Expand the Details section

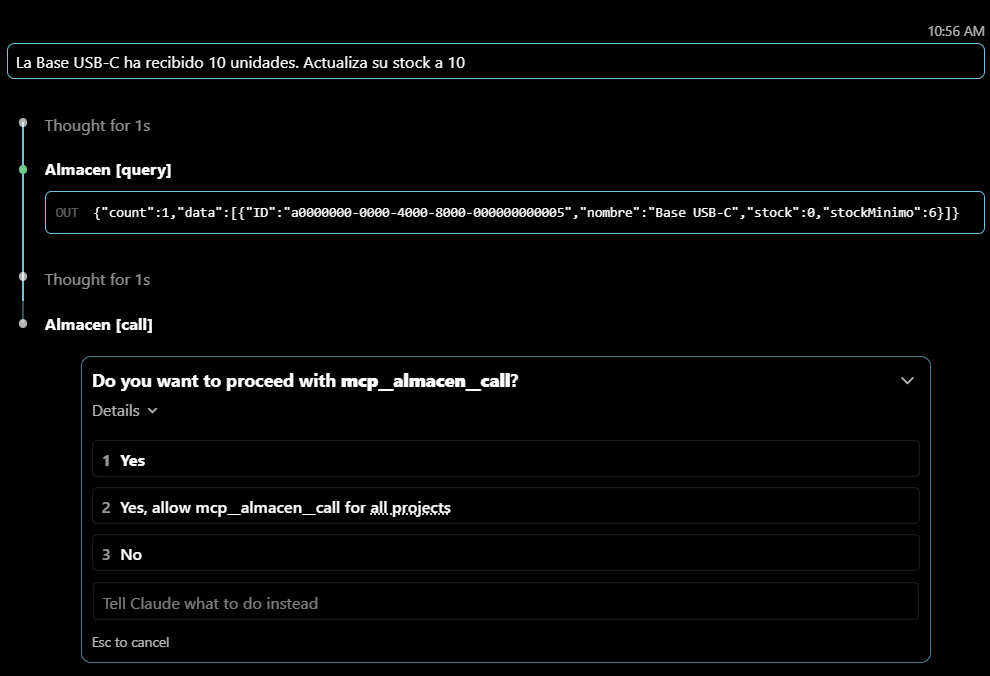124,411
